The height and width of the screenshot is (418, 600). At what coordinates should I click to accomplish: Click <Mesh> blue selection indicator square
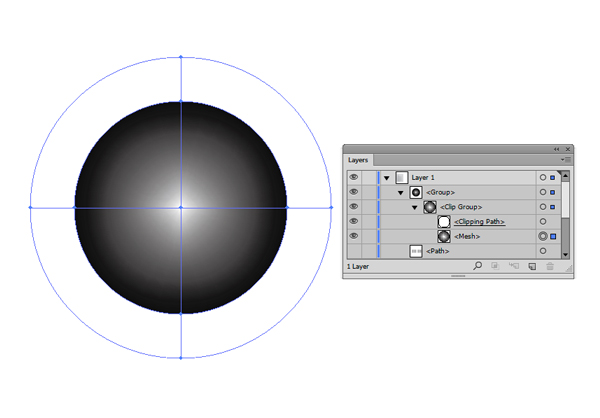pyautogui.click(x=553, y=237)
